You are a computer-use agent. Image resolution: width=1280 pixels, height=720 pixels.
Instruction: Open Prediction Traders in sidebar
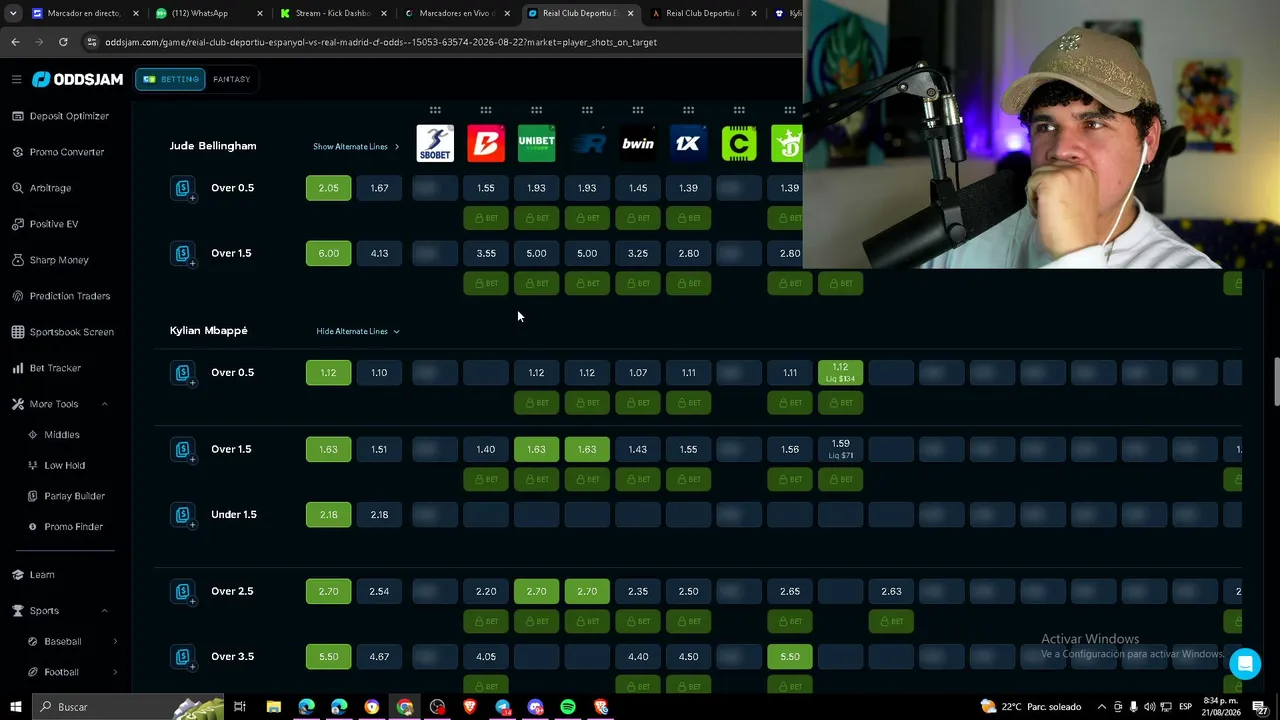pyautogui.click(x=61, y=296)
